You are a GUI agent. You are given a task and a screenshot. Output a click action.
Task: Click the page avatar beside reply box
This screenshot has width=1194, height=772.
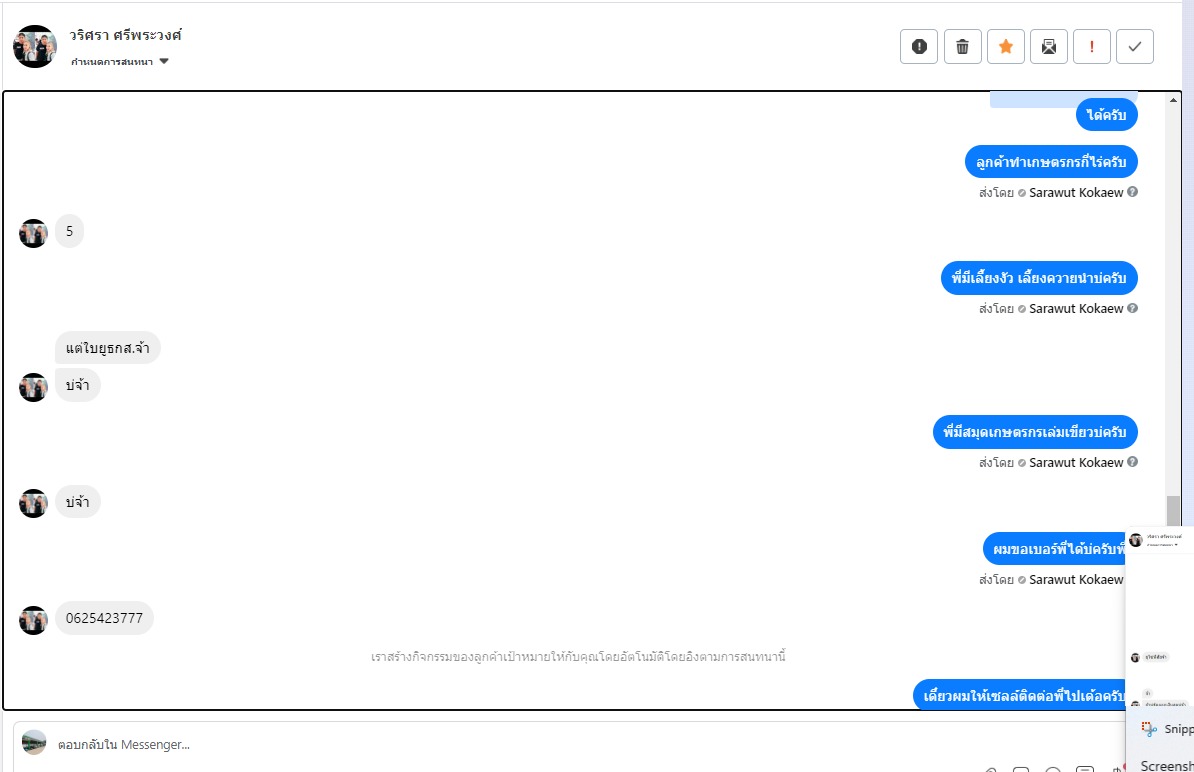34,743
